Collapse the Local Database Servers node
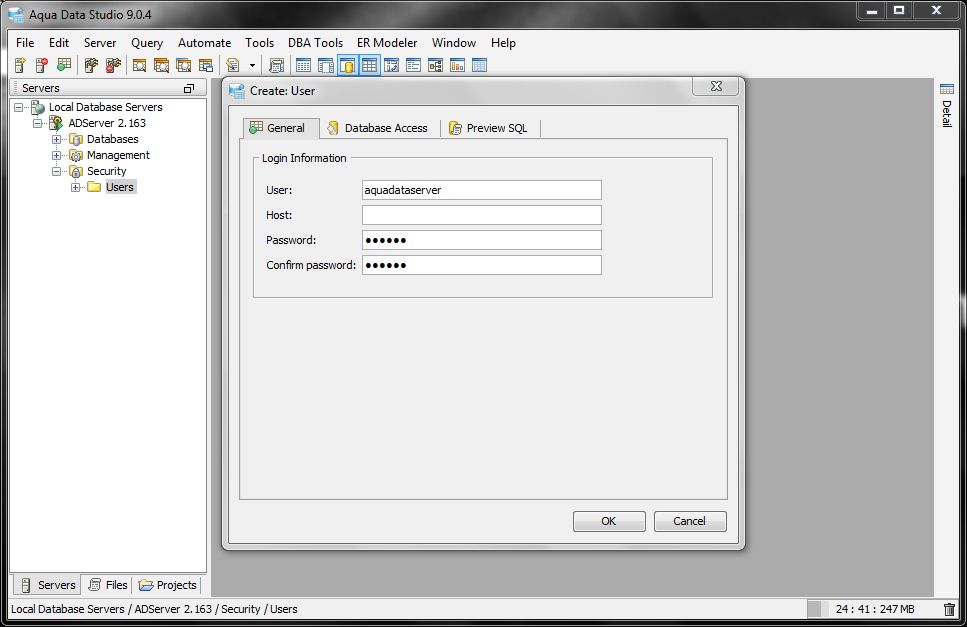The image size is (967, 627). point(19,107)
